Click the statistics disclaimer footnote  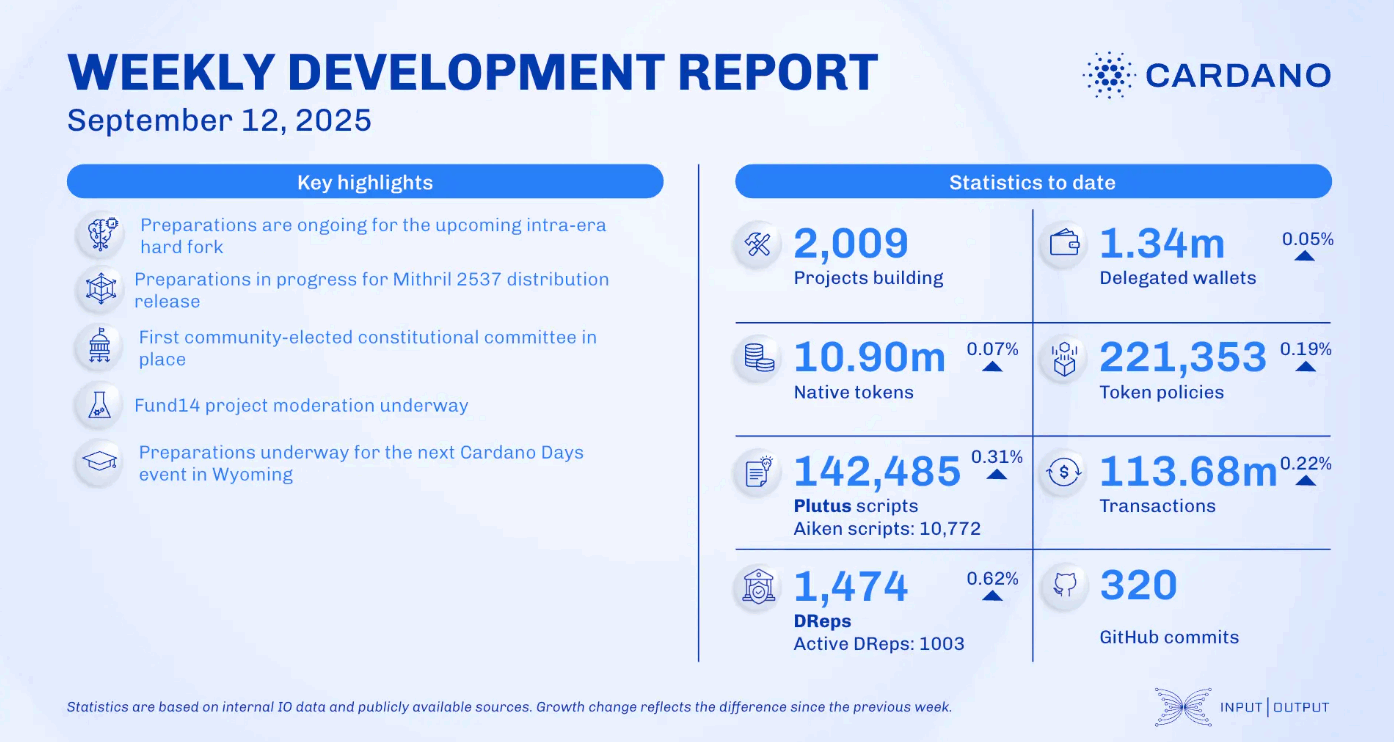click(x=509, y=707)
